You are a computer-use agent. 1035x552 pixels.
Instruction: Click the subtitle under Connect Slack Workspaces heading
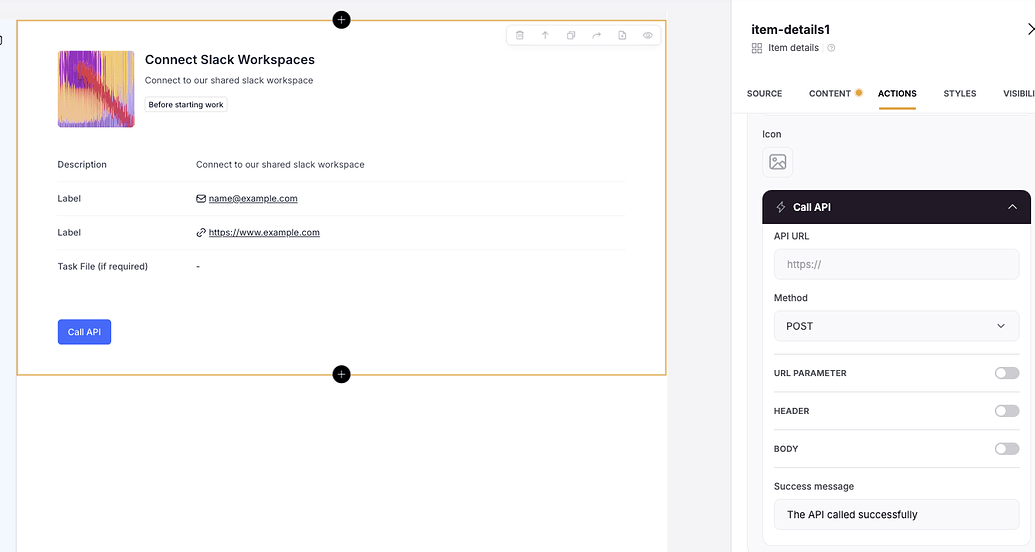click(229, 81)
